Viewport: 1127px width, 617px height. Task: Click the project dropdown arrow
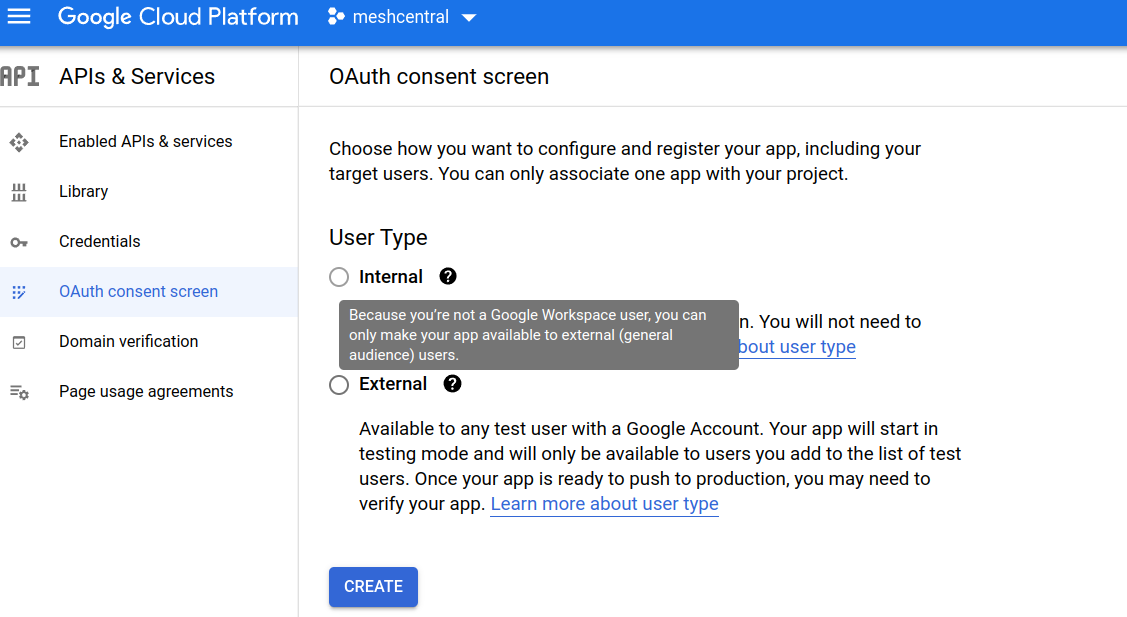click(x=469, y=18)
